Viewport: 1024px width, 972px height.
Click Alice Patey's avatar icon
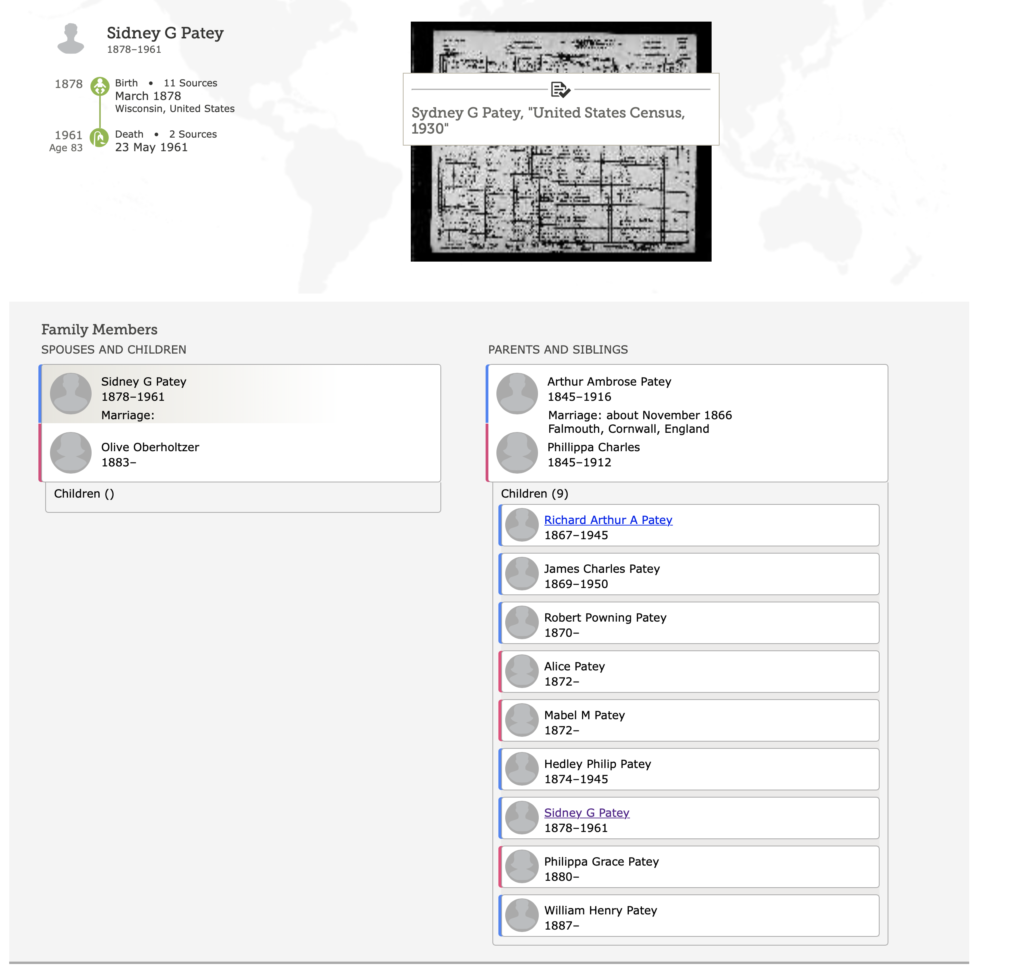pyautogui.click(x=521, y=672)
